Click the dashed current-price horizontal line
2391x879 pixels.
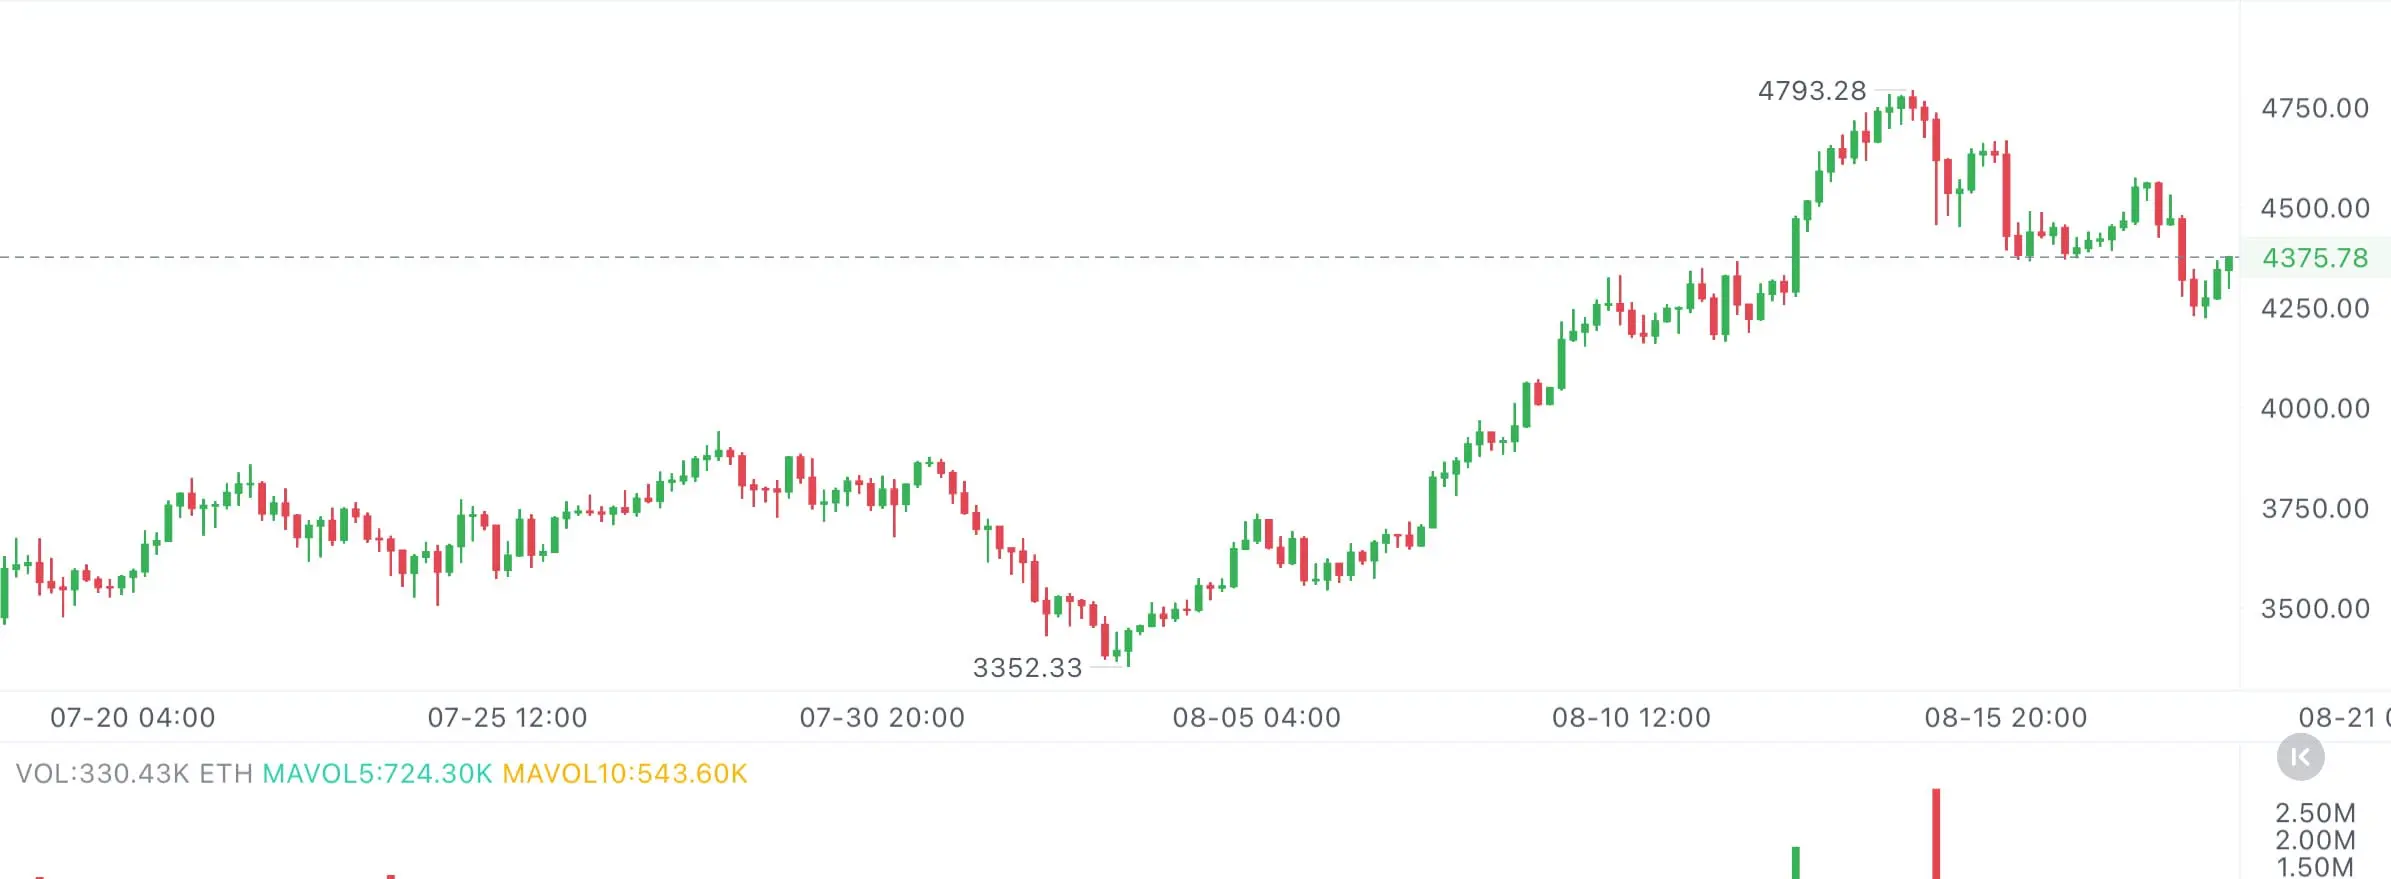tap(1119, 258)
